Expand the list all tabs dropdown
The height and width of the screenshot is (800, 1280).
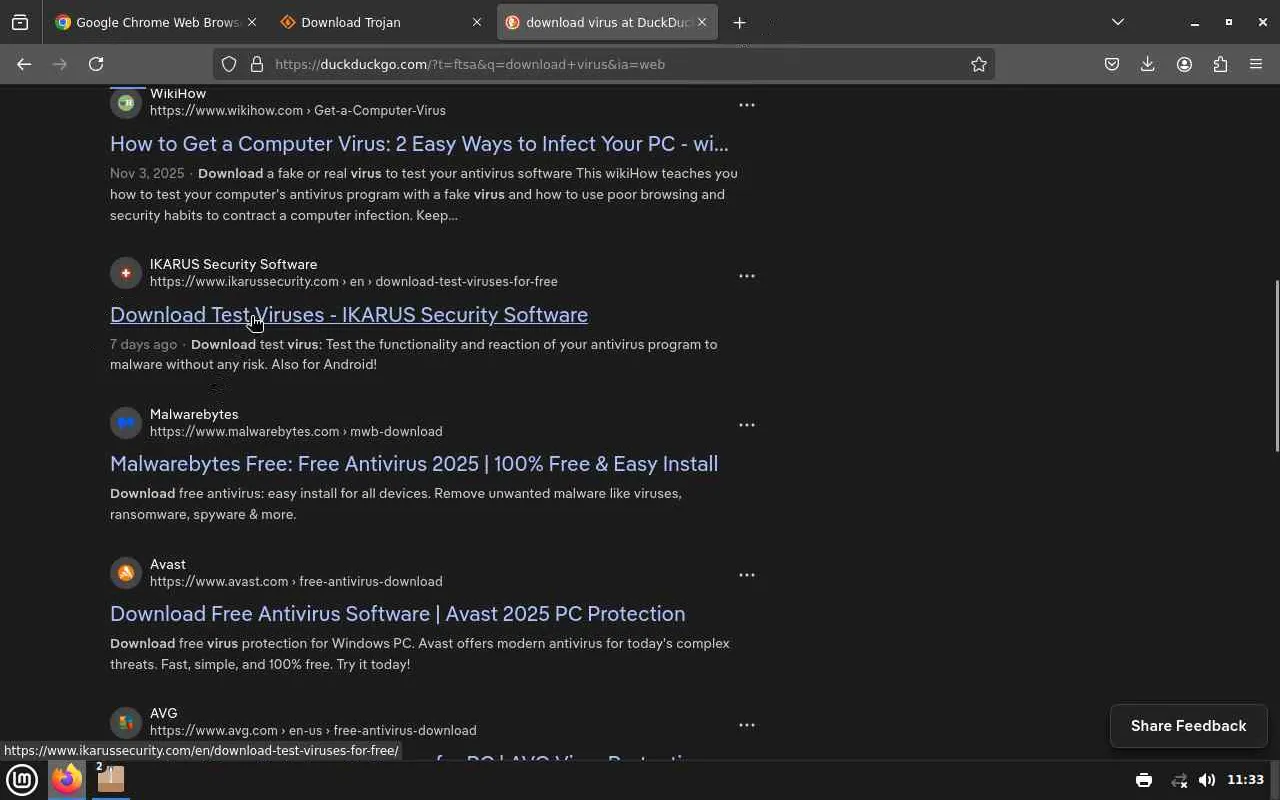point(1118,22)
